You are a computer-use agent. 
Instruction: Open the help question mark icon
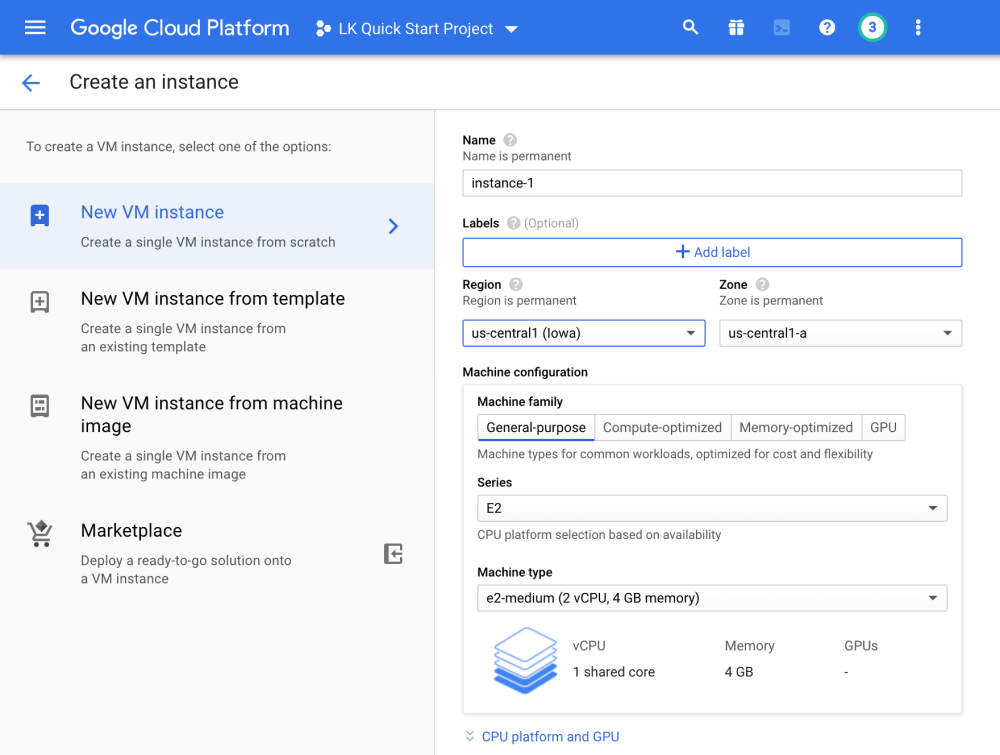(827, 28)
